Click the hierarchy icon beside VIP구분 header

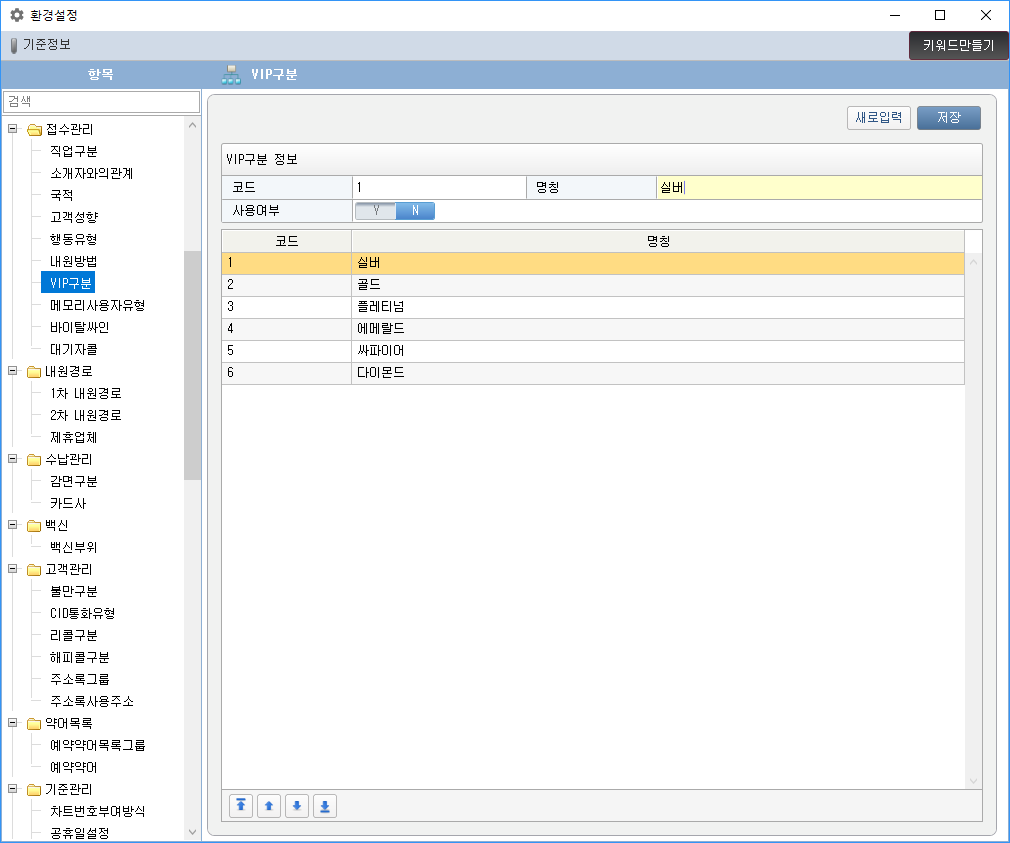click(231, 75)
